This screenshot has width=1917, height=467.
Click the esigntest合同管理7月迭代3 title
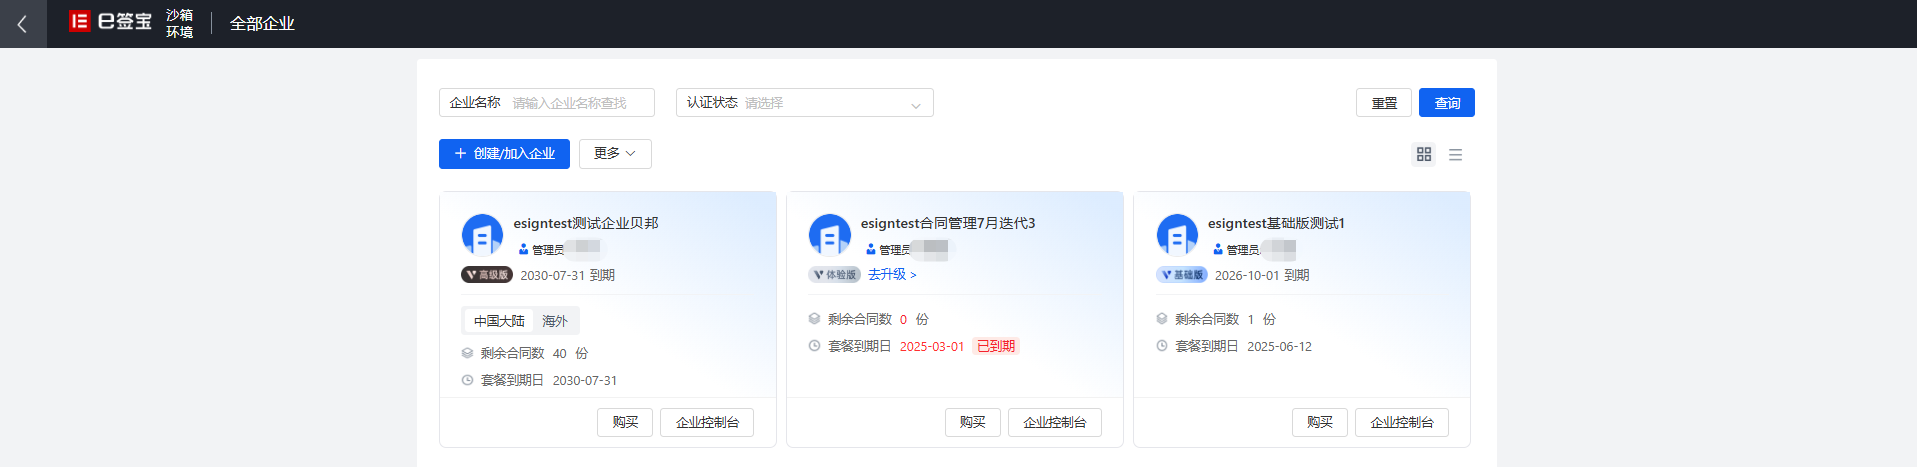pyautogui.click(x=948, y=223)
